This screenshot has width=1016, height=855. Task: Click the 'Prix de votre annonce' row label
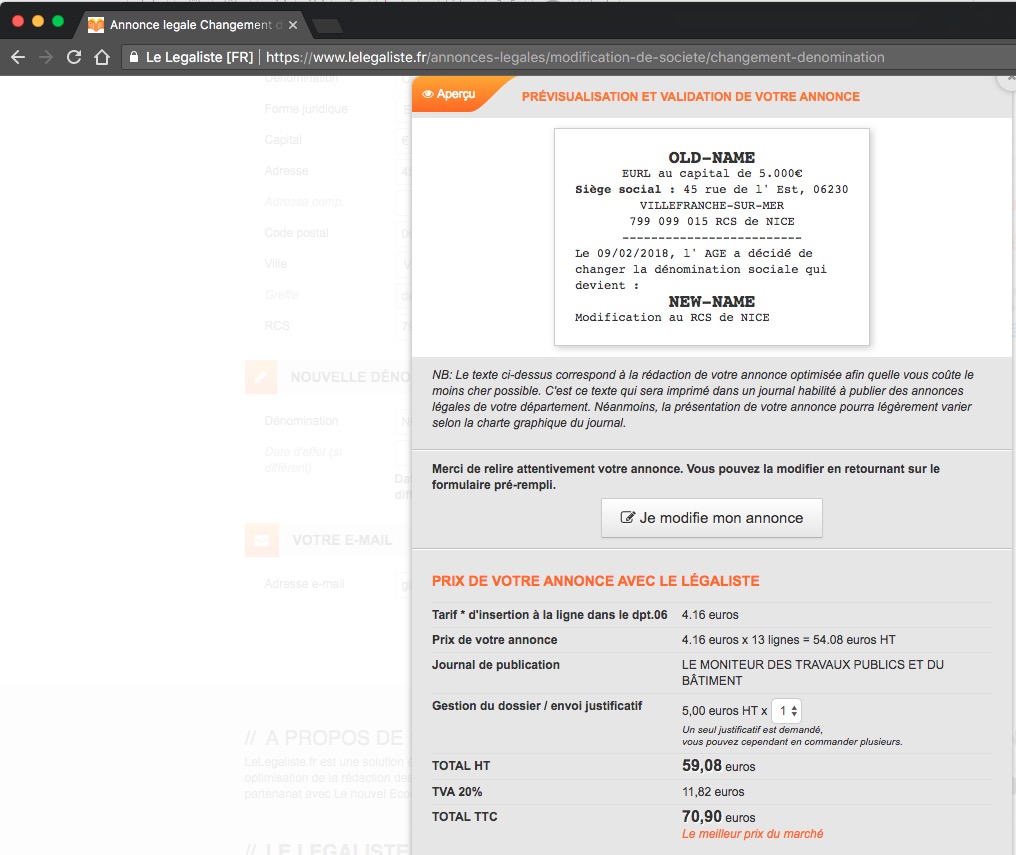[x=494, y=640]
